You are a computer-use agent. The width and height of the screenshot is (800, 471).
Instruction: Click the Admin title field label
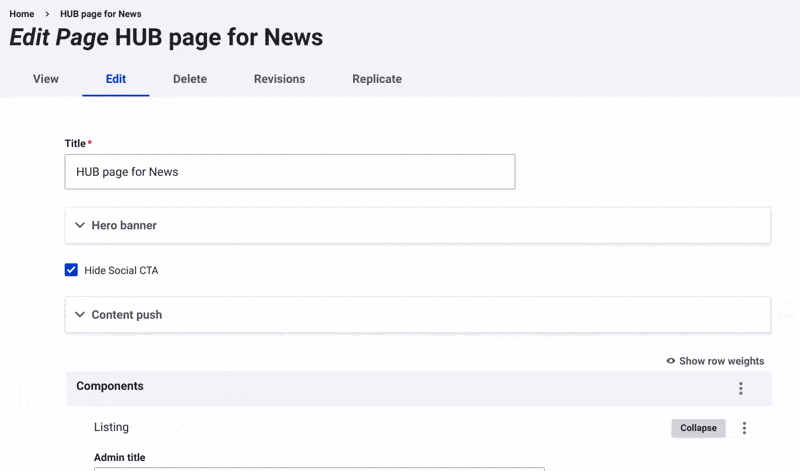[119, 457]
